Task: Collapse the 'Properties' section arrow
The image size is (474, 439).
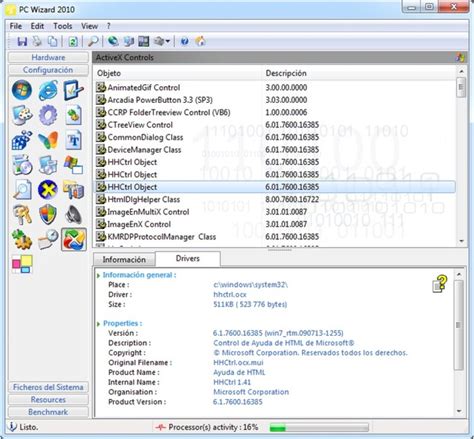Action: click(x=98, y=324)
